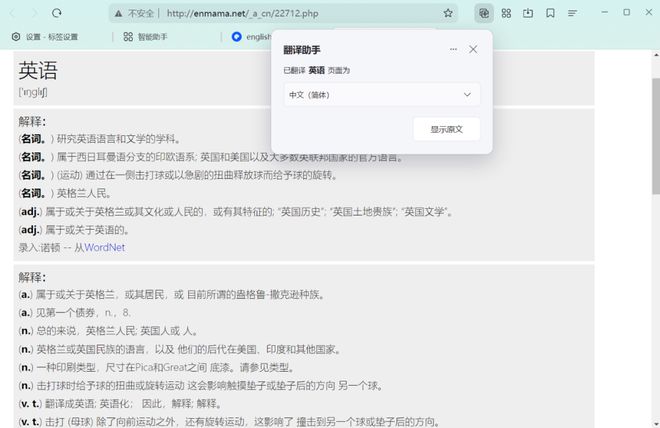Click the scrollbar up arrow
The width and height of the screenshot is (660, 428).
pos(656,55)
